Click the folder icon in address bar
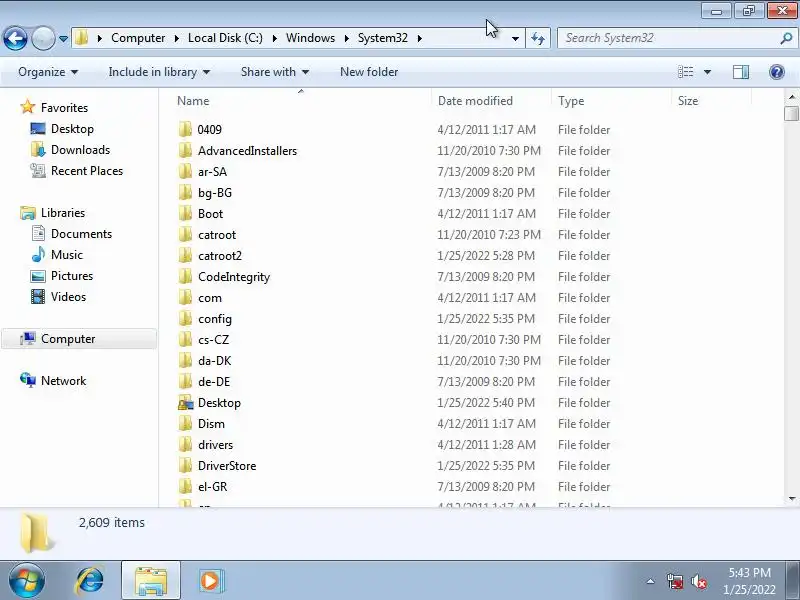This screenshot has height=600, width=800. 81,38
